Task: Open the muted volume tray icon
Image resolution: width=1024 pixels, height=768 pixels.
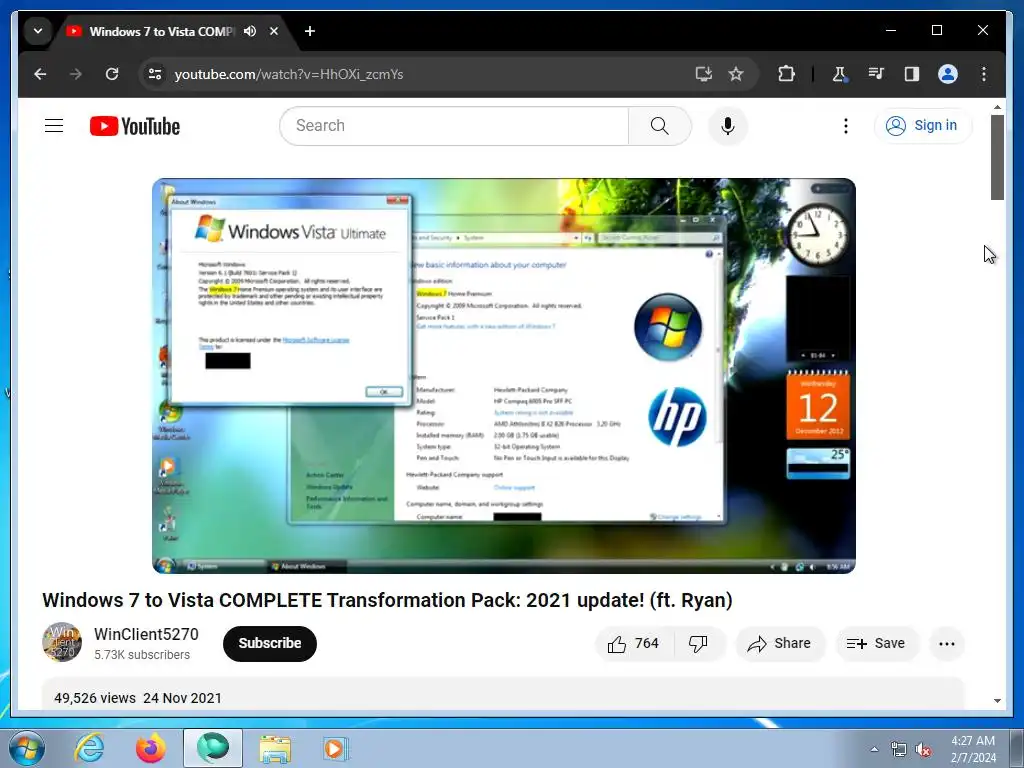Action: click(x=923, y=750)
